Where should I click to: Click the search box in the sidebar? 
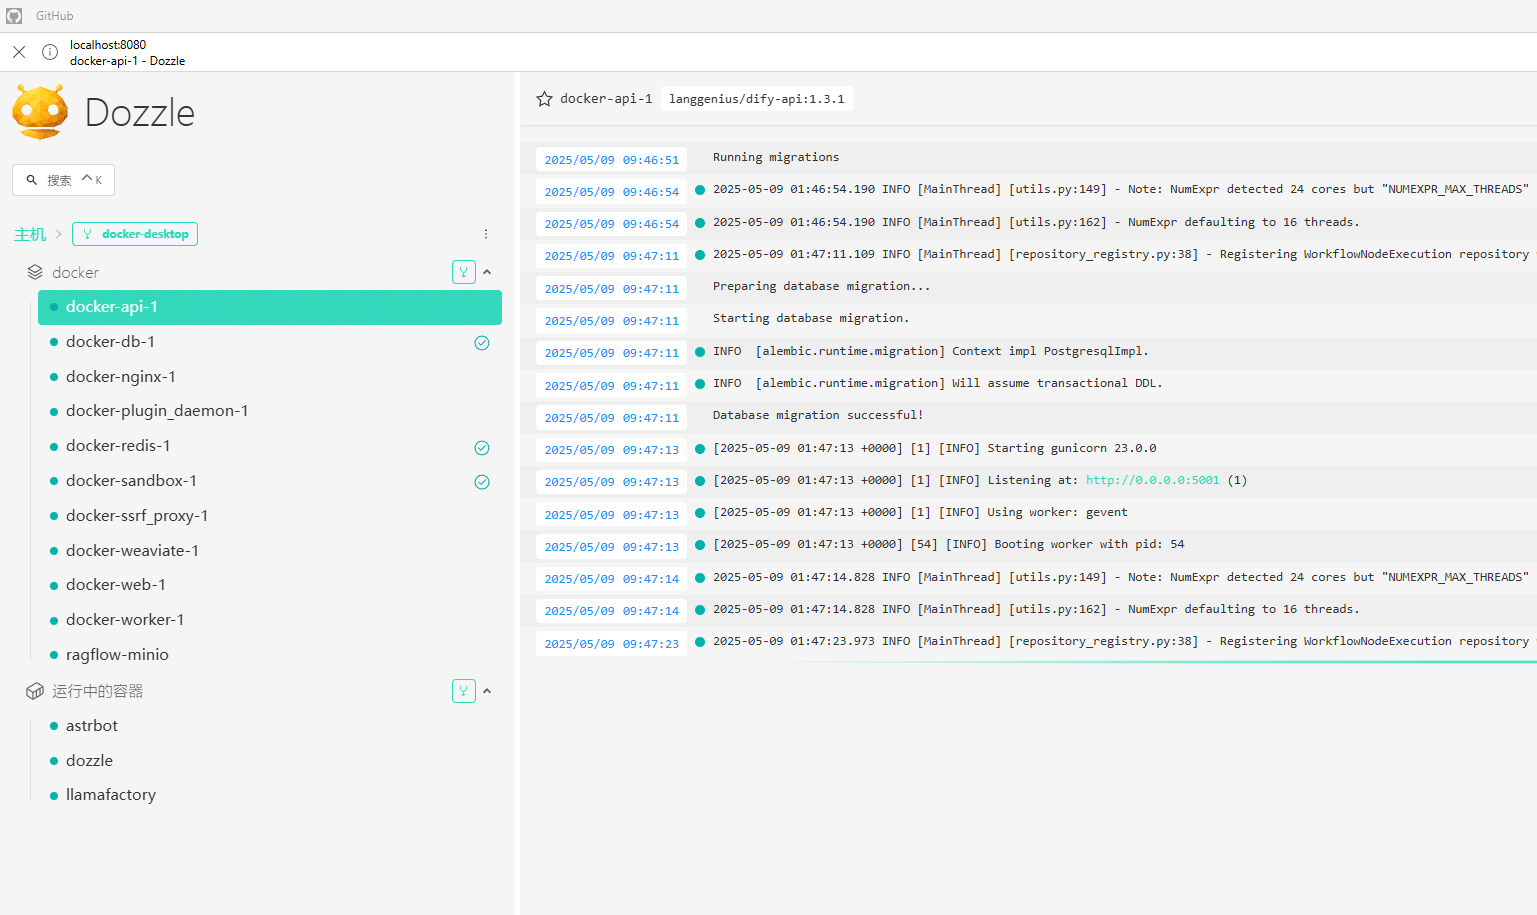pos(64,180)
